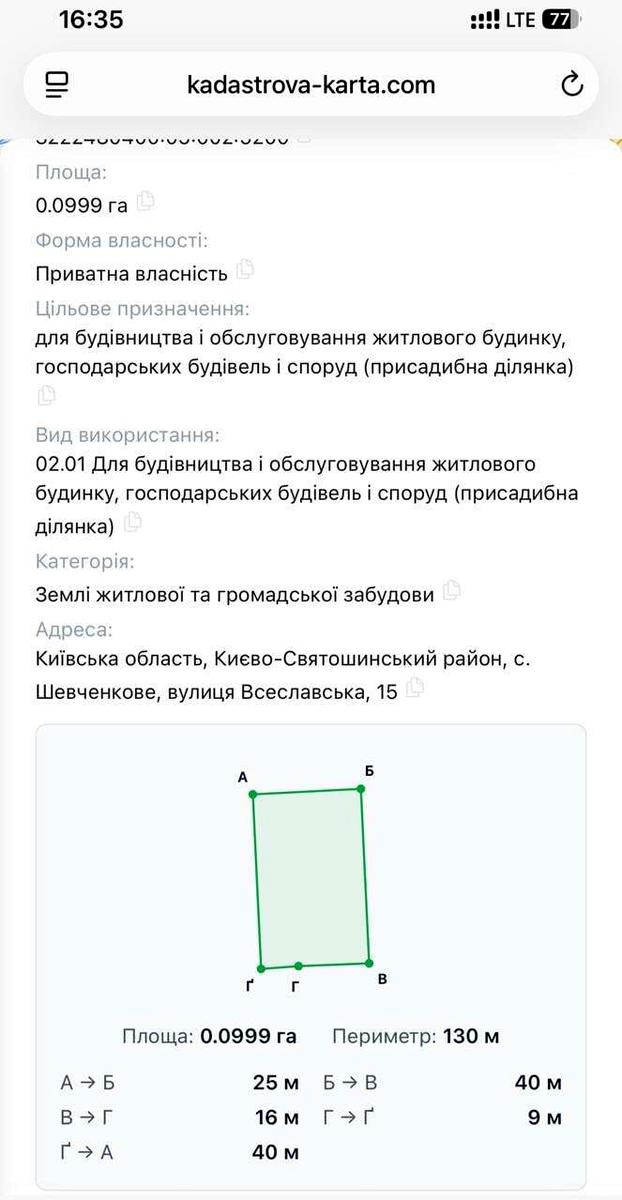The width and height of the screenshot is (622, 1200).
Task: Open the Safari page menu icon
Action: pyautogui.click(x=57, y=85)
